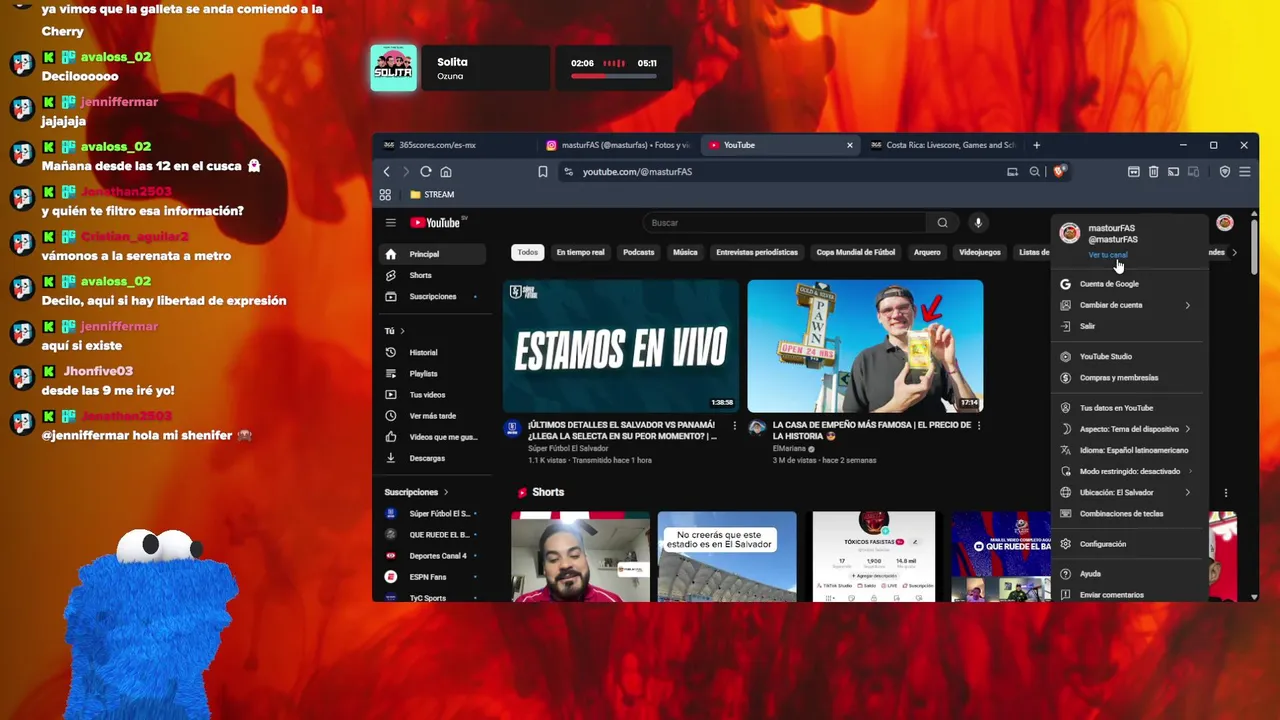Select the Videojuegos chip
Viewport: 1280px width, 720px height.
coord(980,252)
